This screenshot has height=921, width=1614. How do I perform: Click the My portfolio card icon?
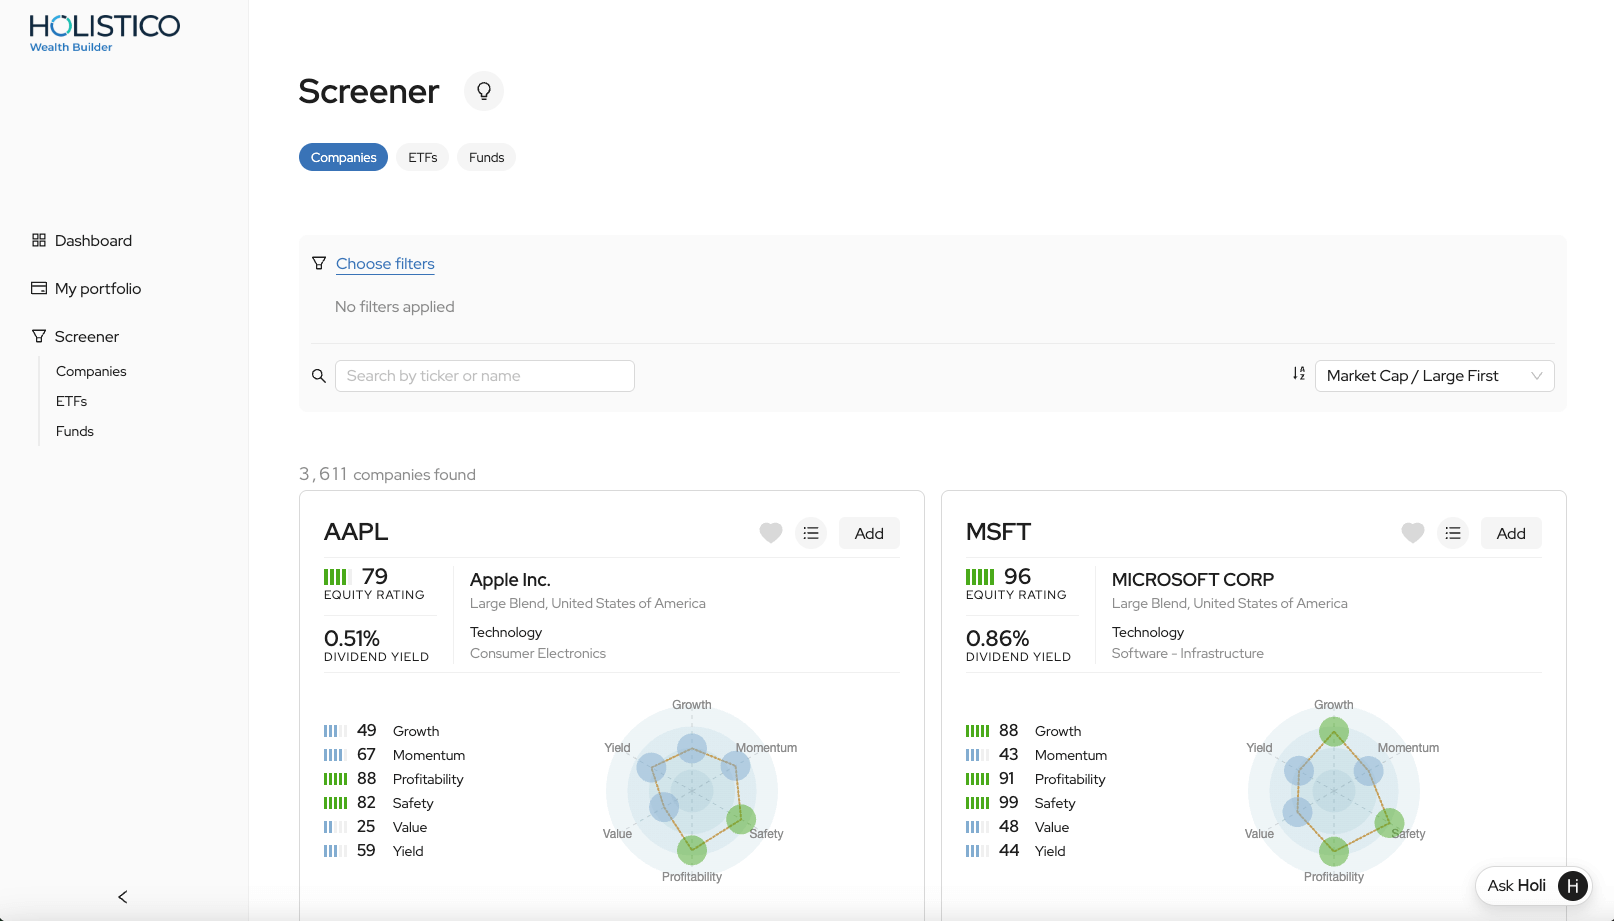pos(39,288)
